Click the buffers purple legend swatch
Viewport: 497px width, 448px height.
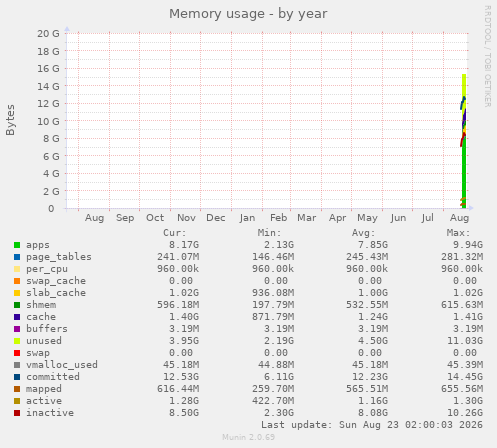17,329
